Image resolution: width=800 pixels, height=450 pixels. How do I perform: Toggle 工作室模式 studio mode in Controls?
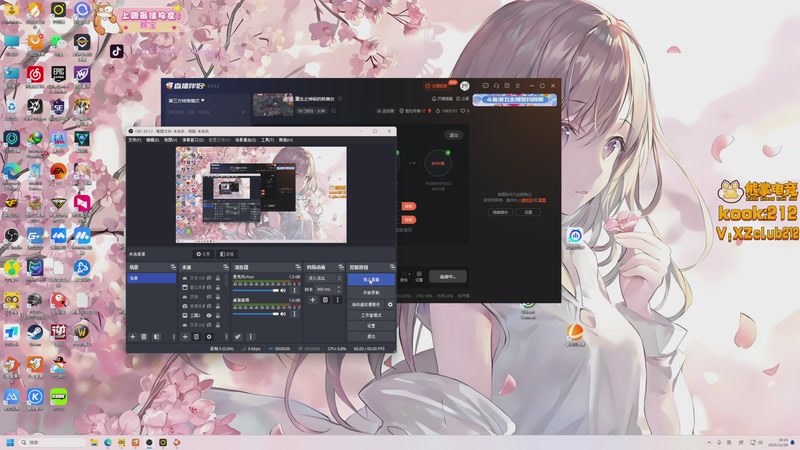(x=371, y=315)
